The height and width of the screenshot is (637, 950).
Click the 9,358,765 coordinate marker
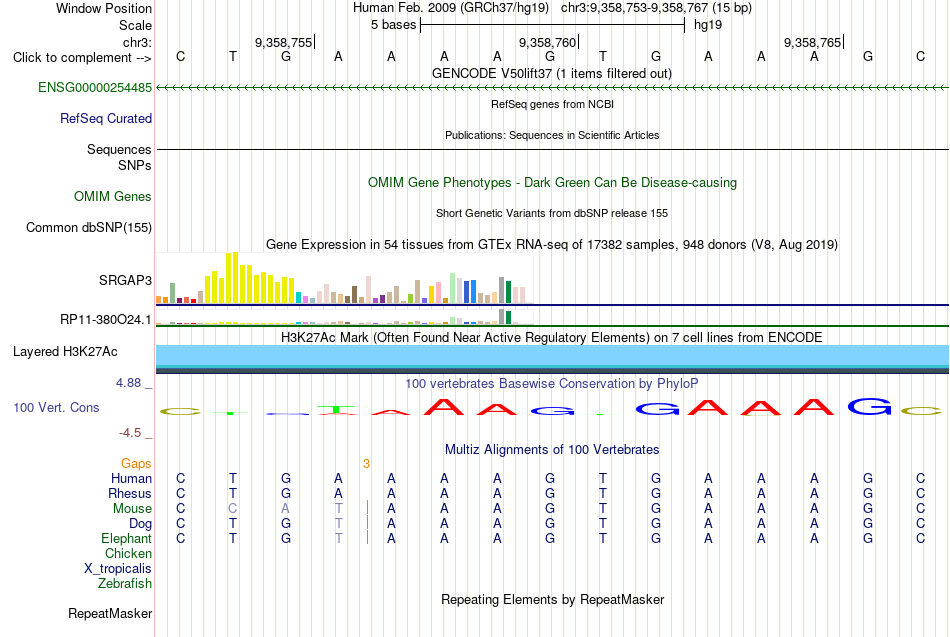coord(812,42)
